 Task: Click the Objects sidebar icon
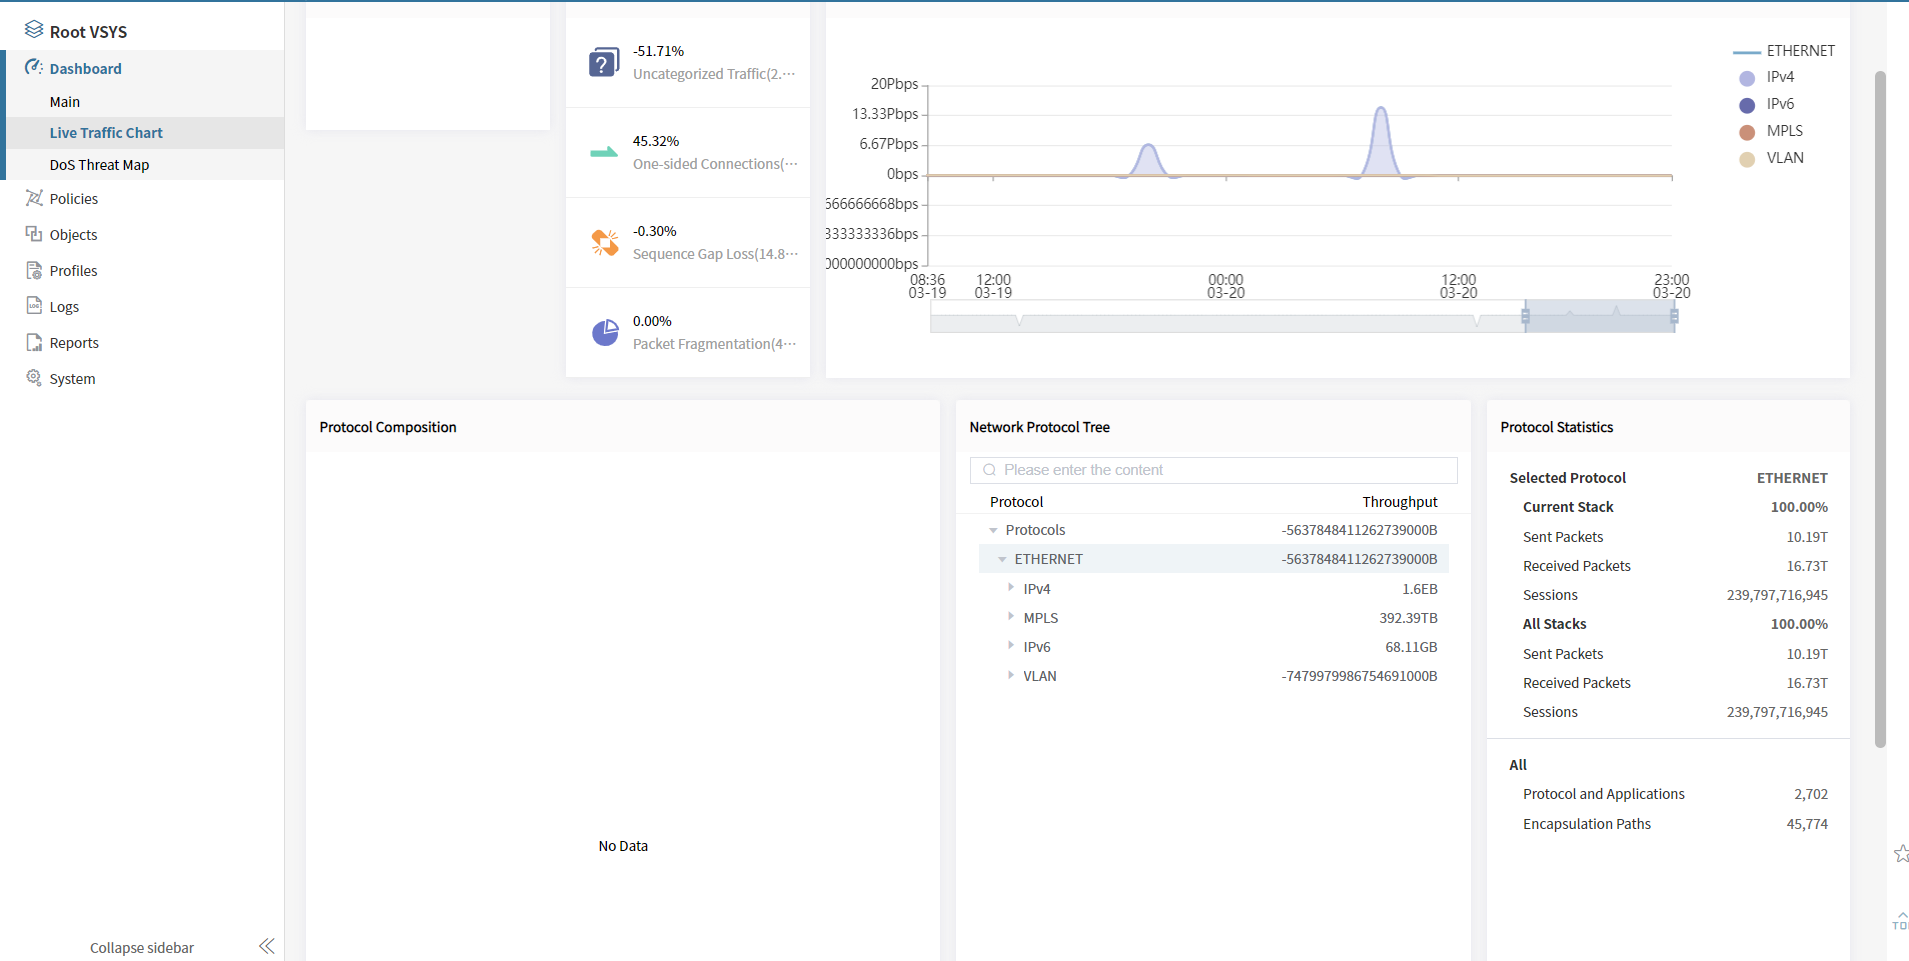pos(34,234)
